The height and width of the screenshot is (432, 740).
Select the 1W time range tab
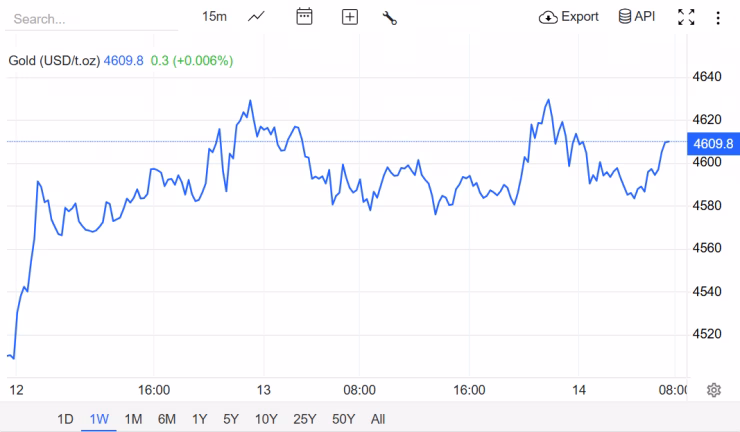99,419
